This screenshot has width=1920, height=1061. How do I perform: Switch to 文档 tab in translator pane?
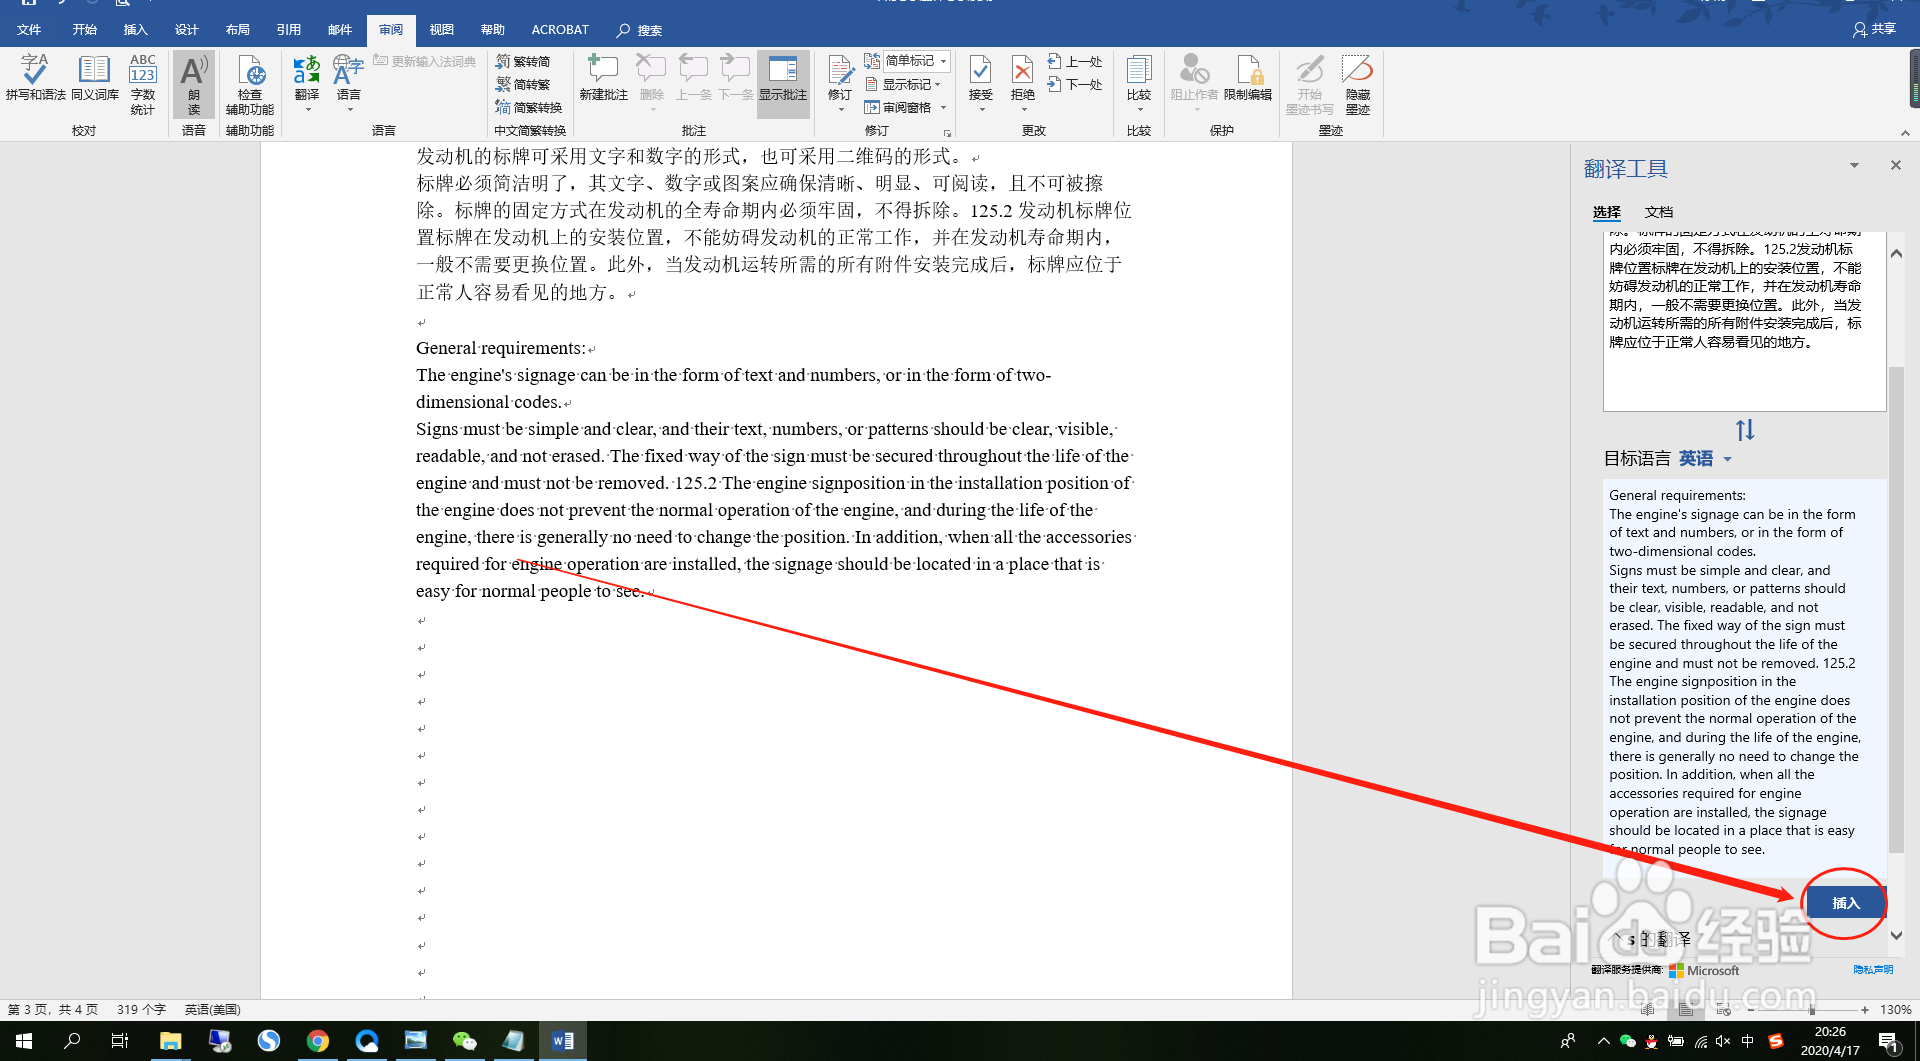(1659, 212)
